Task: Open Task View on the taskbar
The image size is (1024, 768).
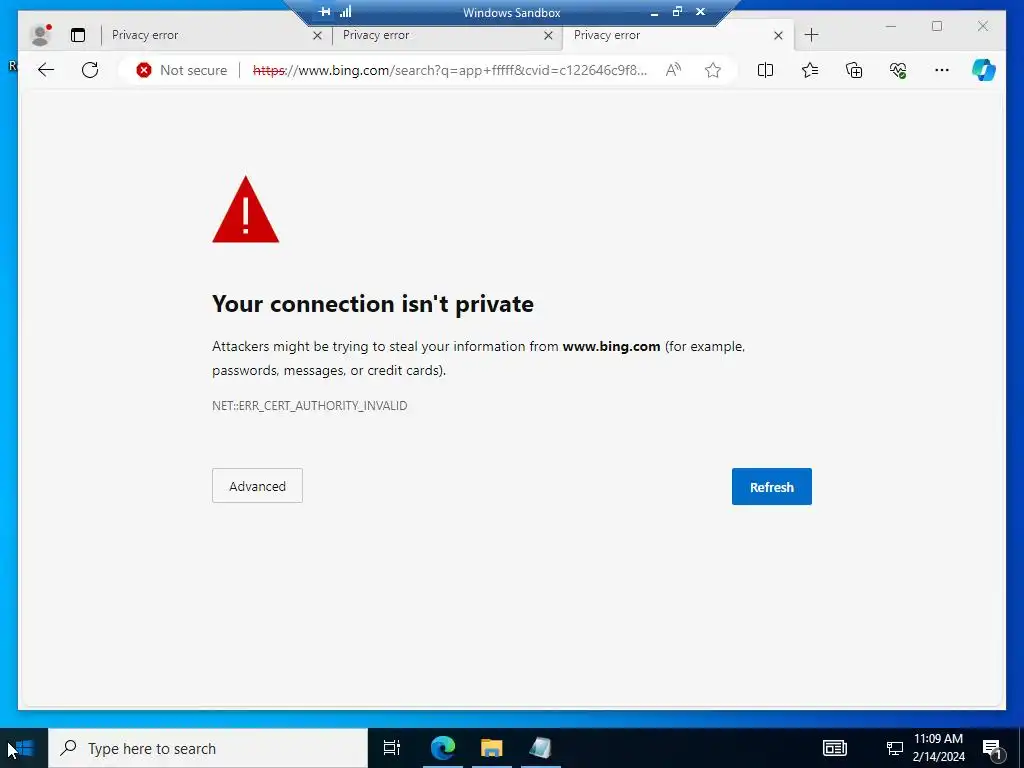Action: (392, 748)
